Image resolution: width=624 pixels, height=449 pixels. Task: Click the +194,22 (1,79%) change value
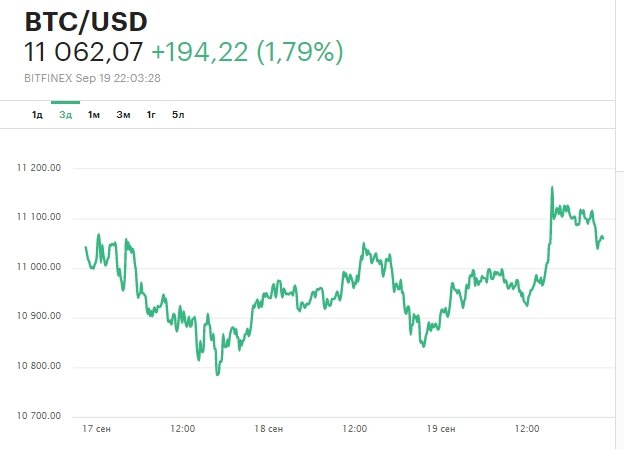(x=257, y=53)
